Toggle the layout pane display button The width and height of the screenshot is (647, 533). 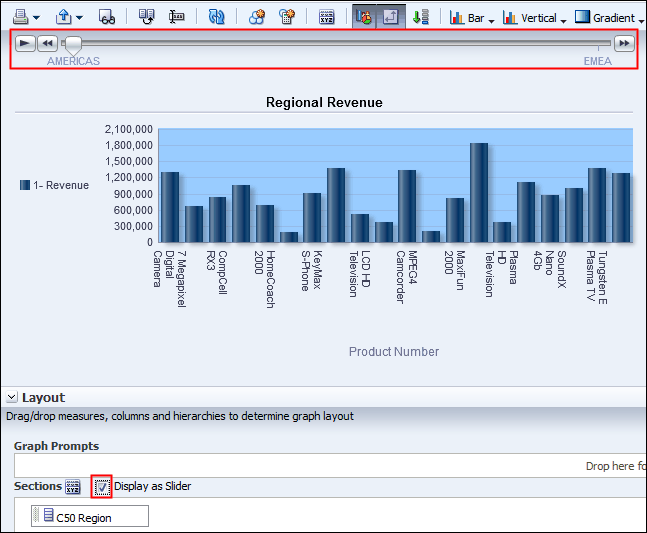[x=391, y=17]
